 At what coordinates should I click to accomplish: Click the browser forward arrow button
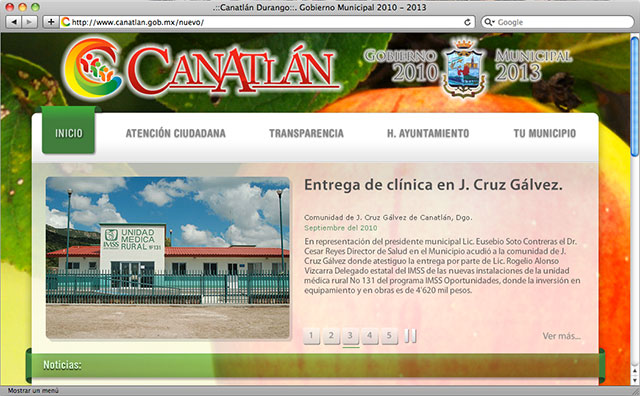pos(29,22)
